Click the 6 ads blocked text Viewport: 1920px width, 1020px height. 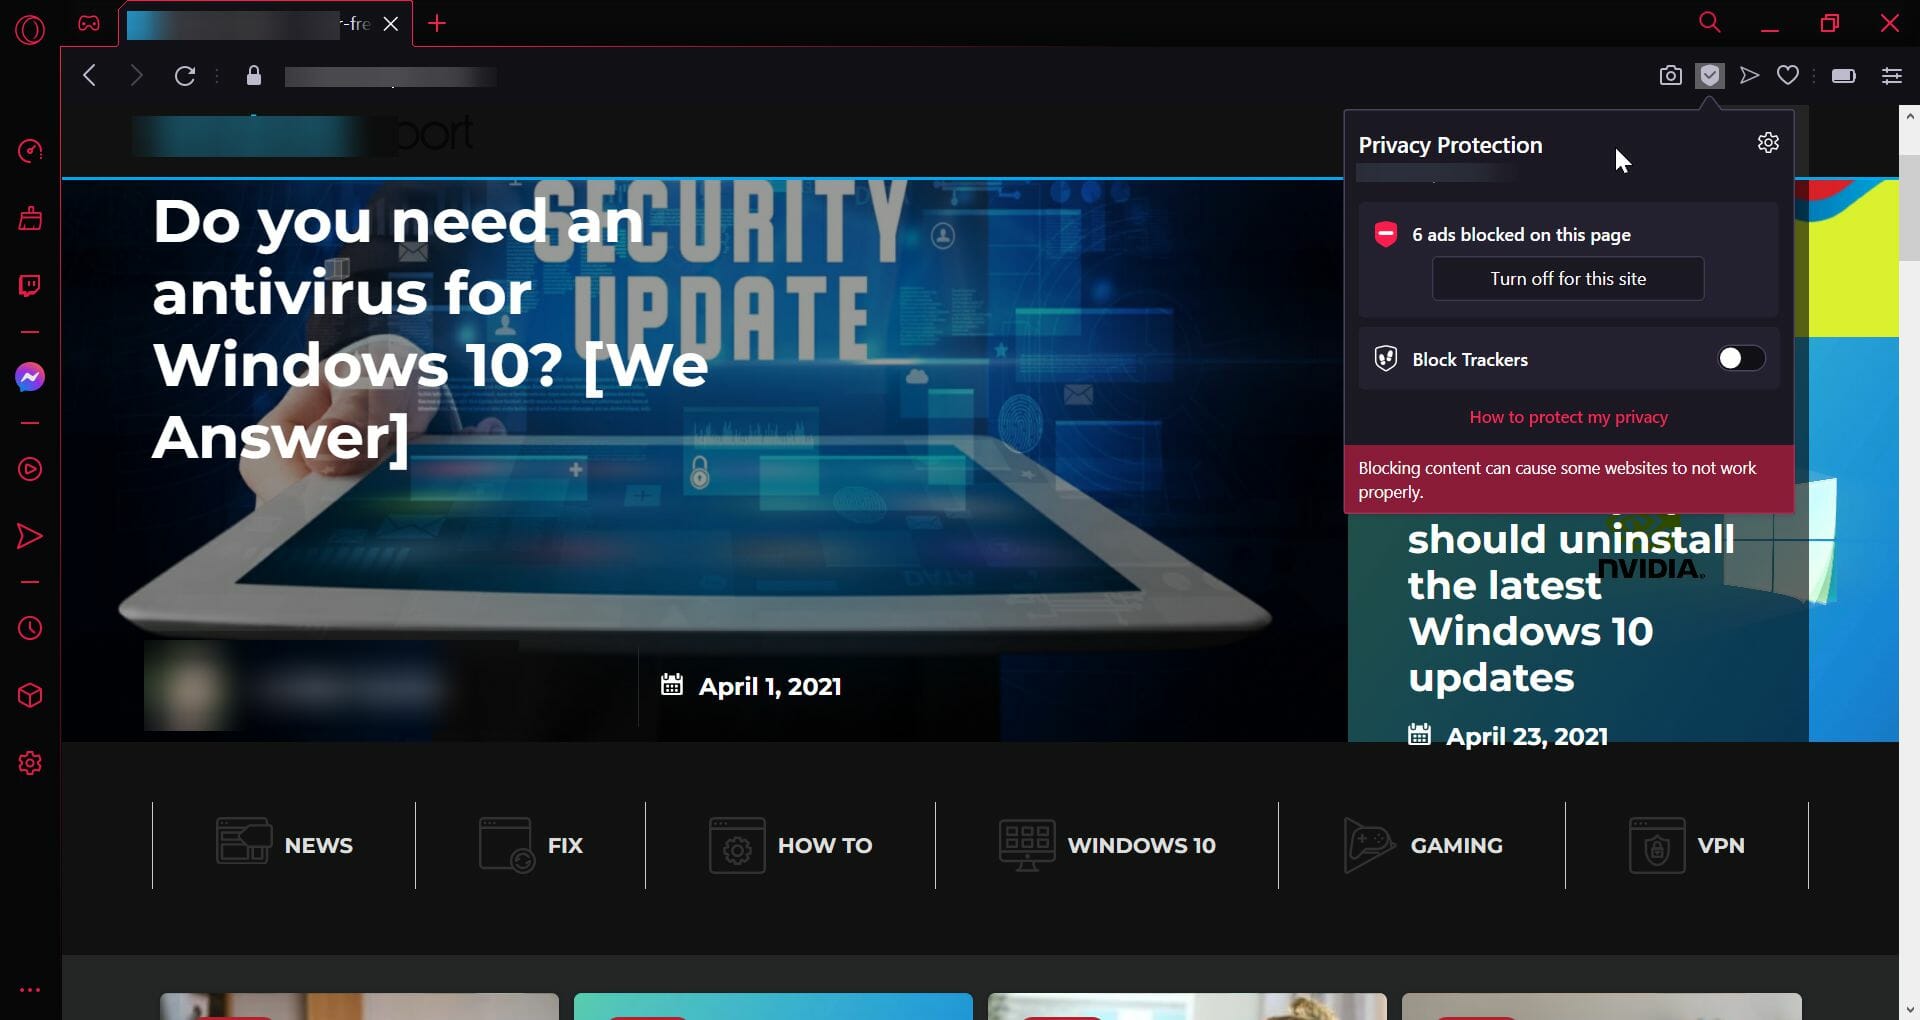[x=1521, y=234]
